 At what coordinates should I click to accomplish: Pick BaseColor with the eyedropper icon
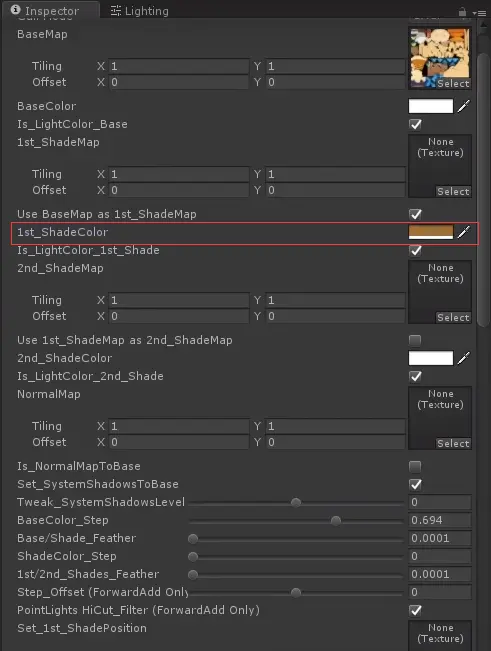tap(464, 106)
